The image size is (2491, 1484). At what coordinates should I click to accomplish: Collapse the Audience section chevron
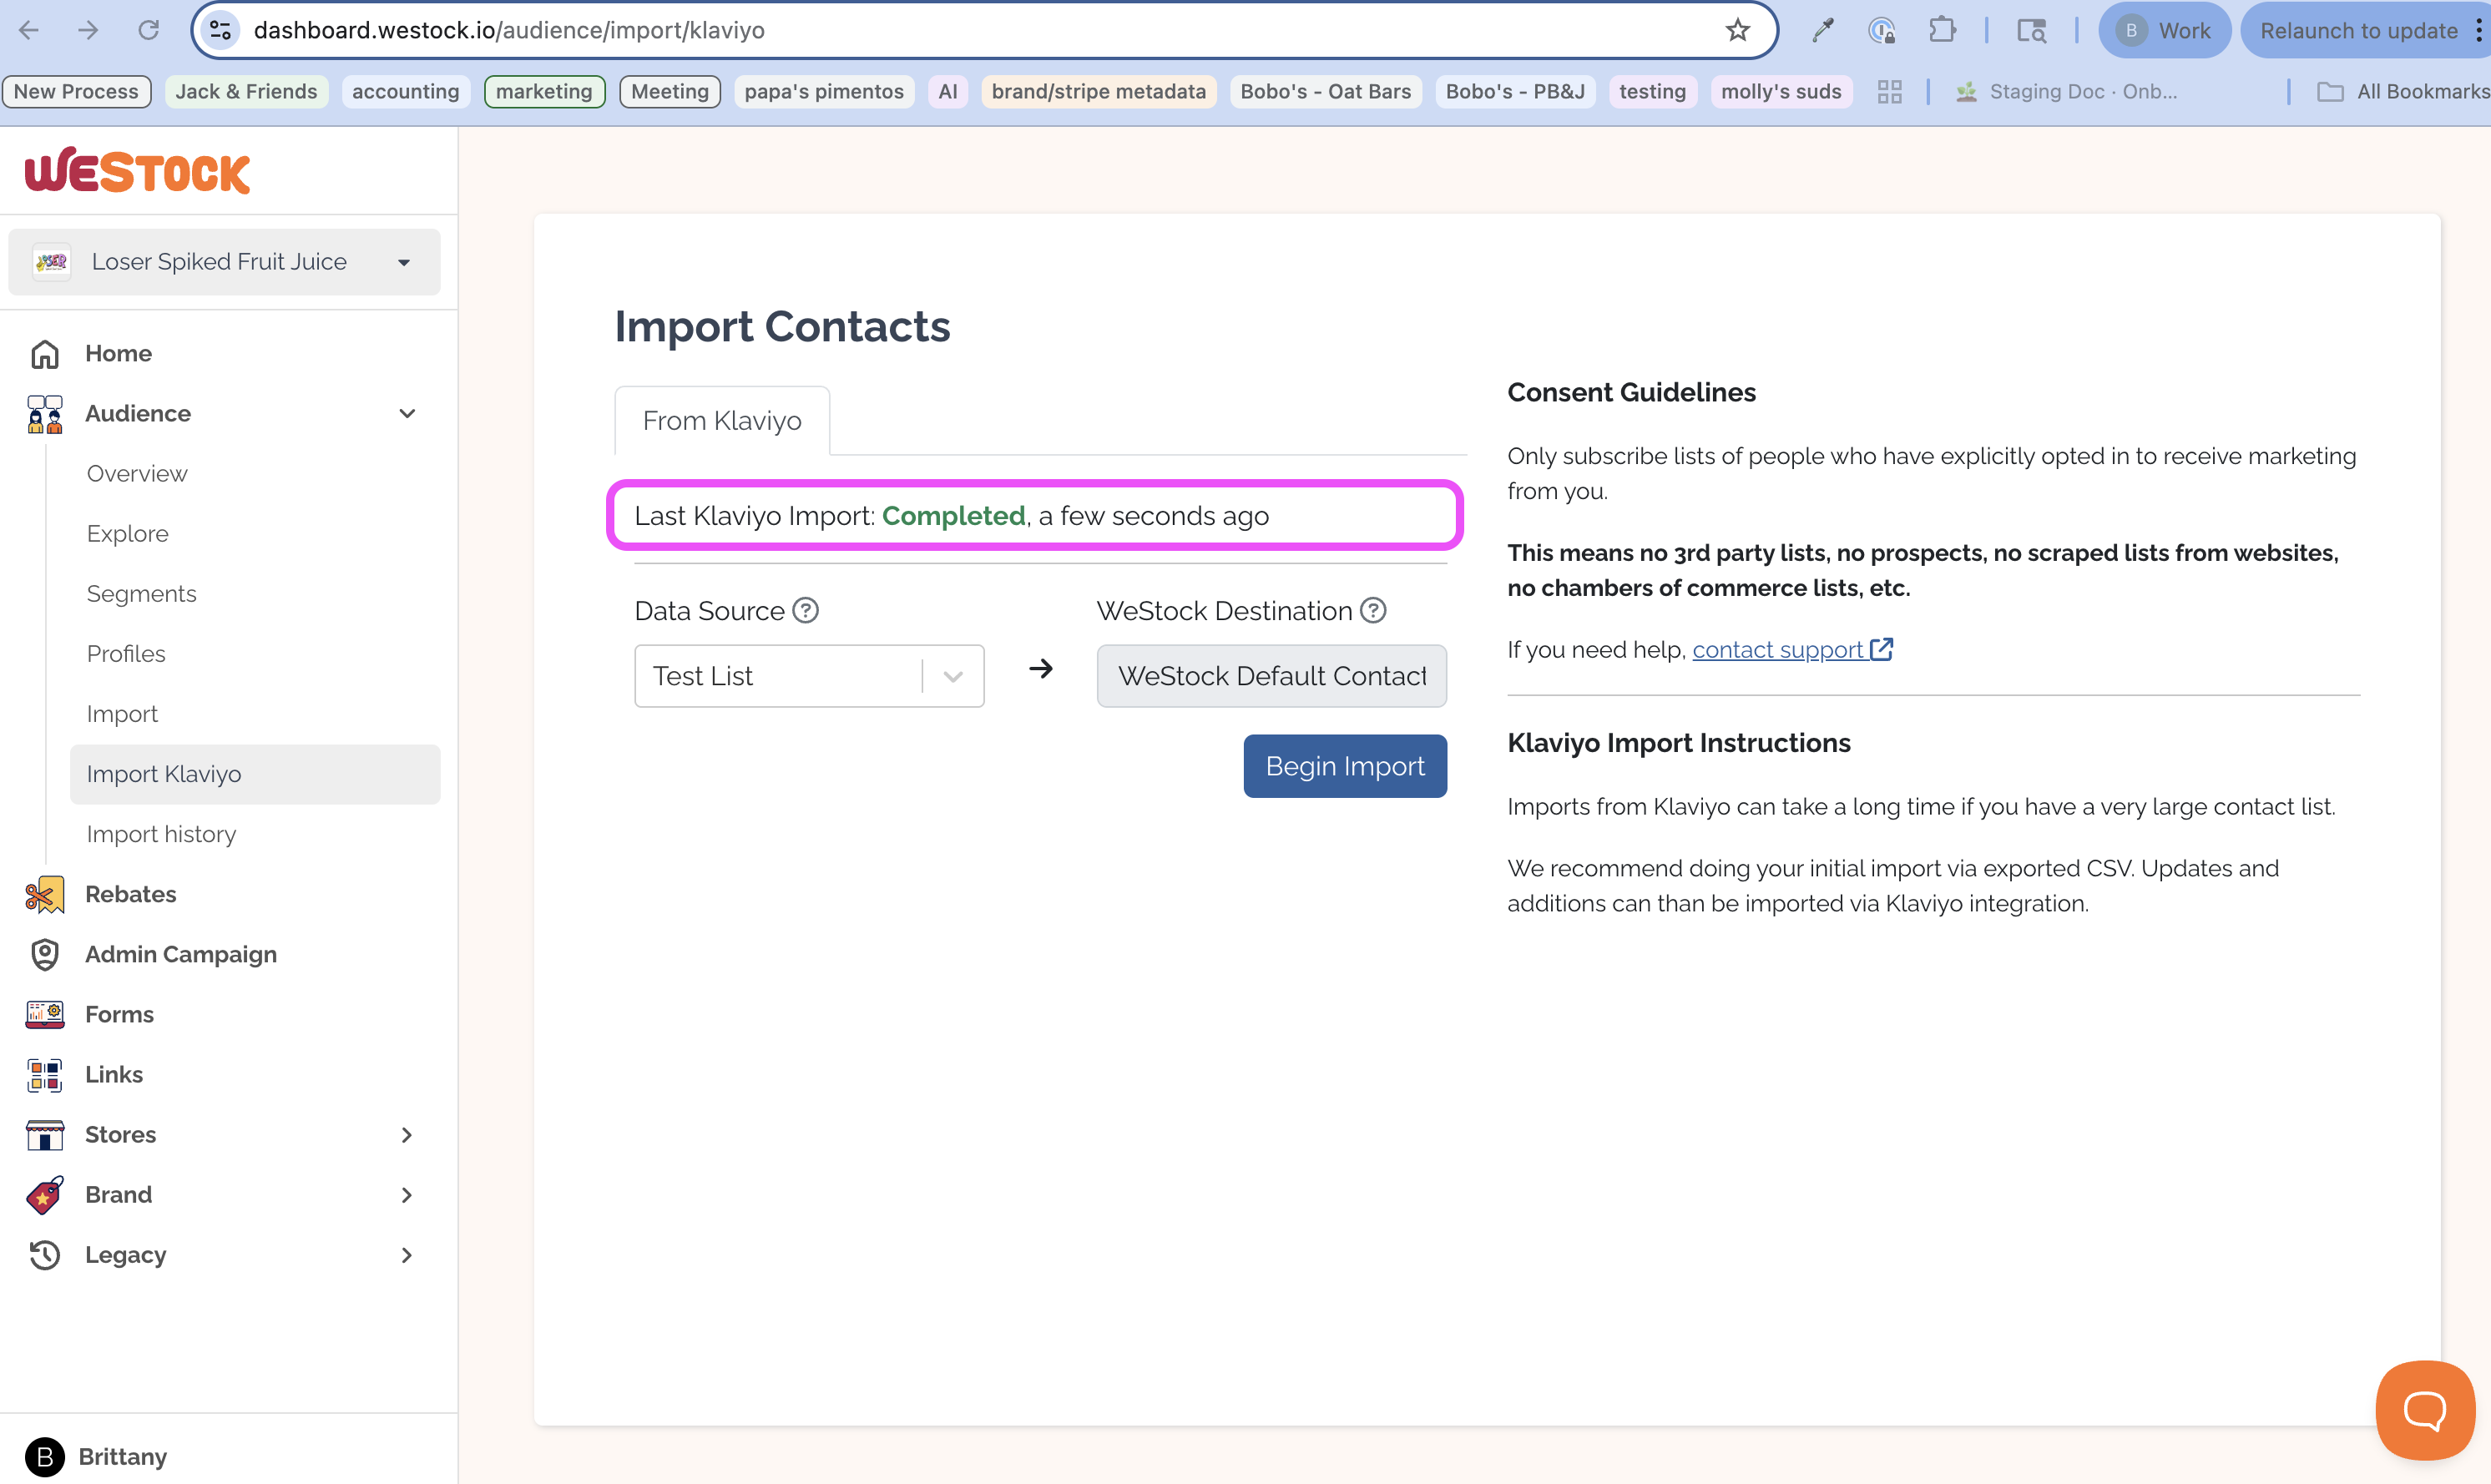(407, 414)
